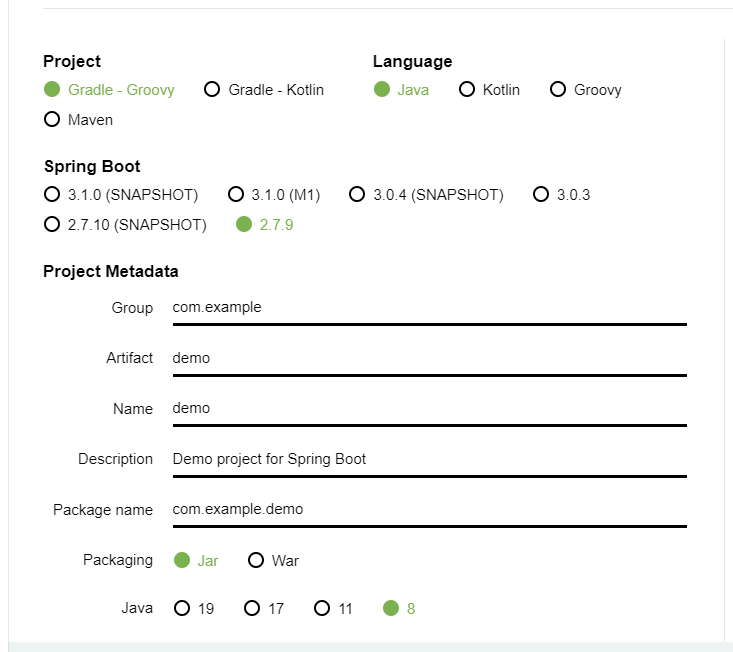Select Gradle - Kotlin project type
The height and width of the screenshot is (652, 733).
[264, 89]
